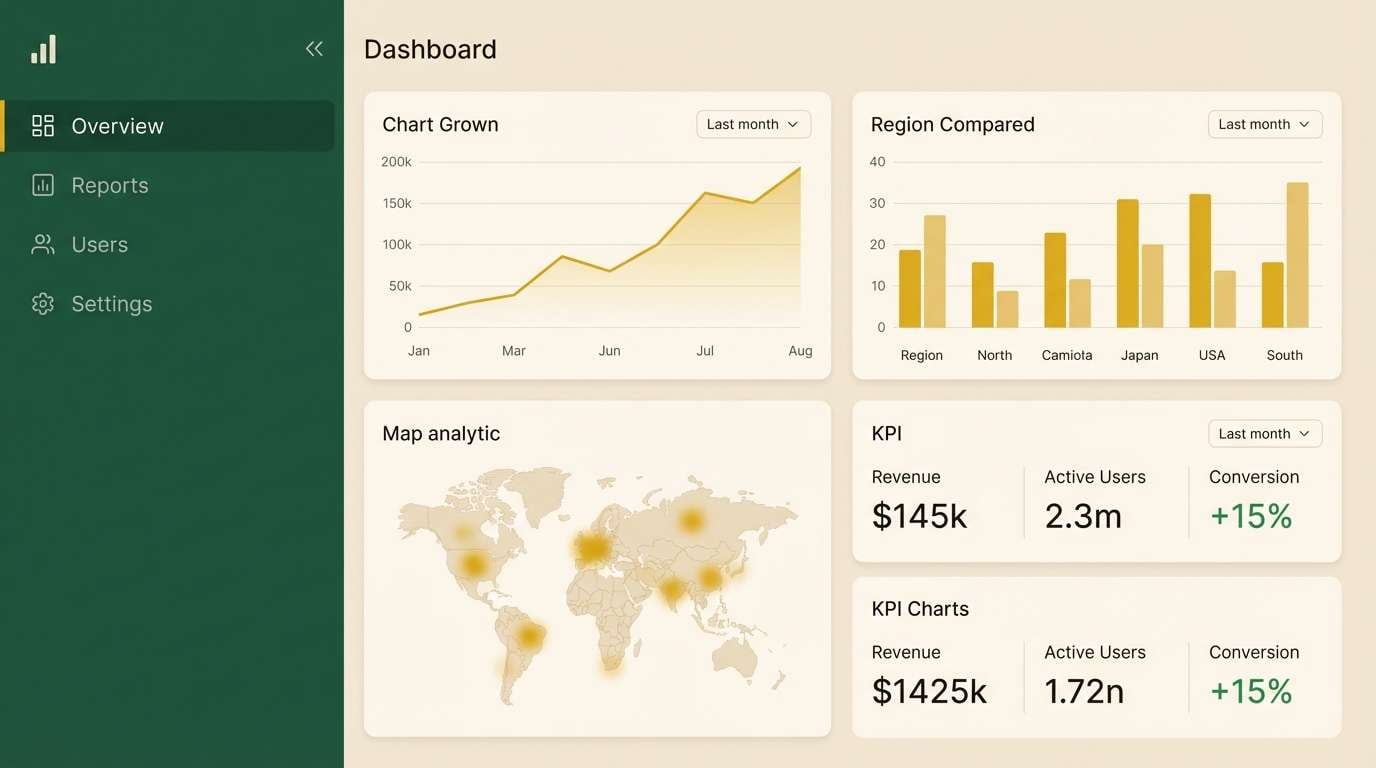
Task: Open the Last month dropdown for Chart Grown
Action: [x=753, y=123]
